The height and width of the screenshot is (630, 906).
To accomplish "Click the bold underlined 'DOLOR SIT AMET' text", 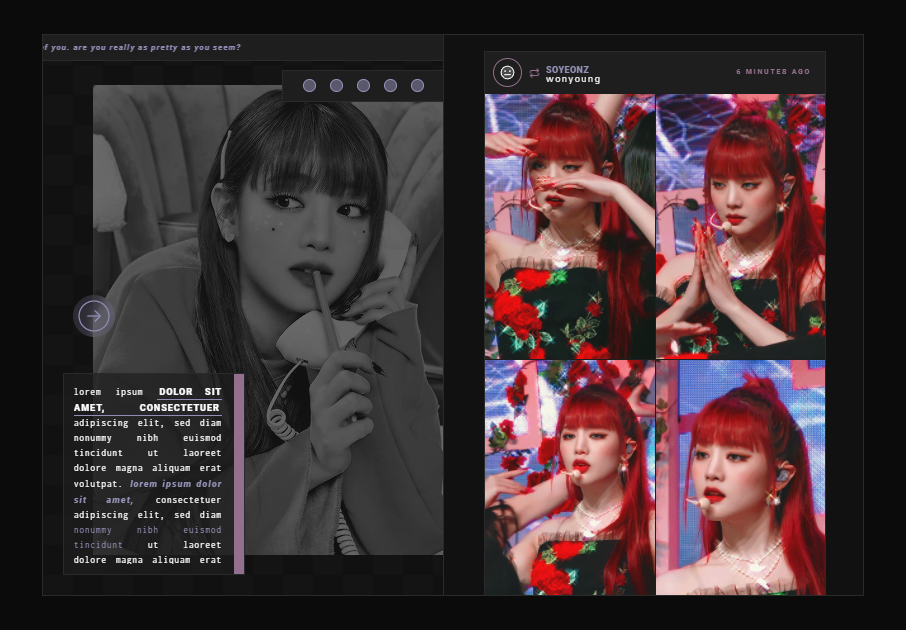I will (x=189, y=392).
